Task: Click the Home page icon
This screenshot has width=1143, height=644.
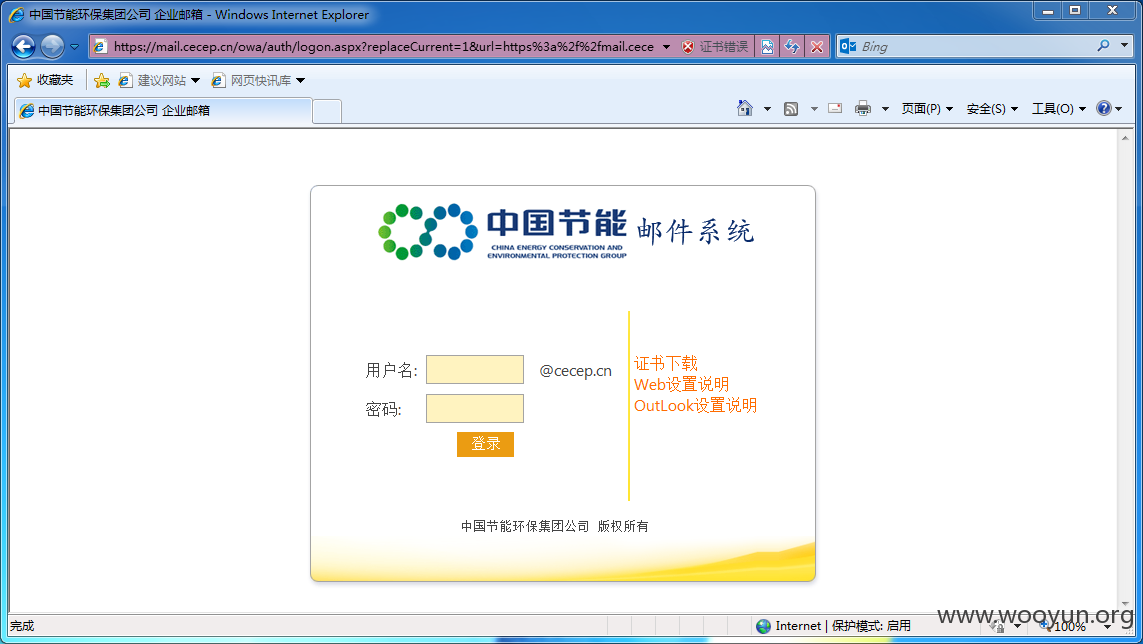Action: click(744, 109)
